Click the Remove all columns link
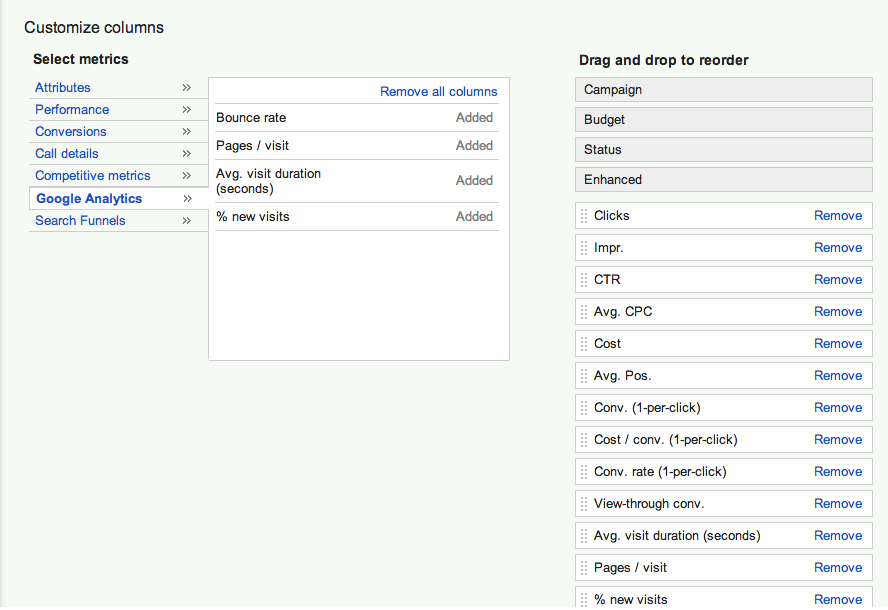This screenshot has height=610, width=888. tap(438, 92)
